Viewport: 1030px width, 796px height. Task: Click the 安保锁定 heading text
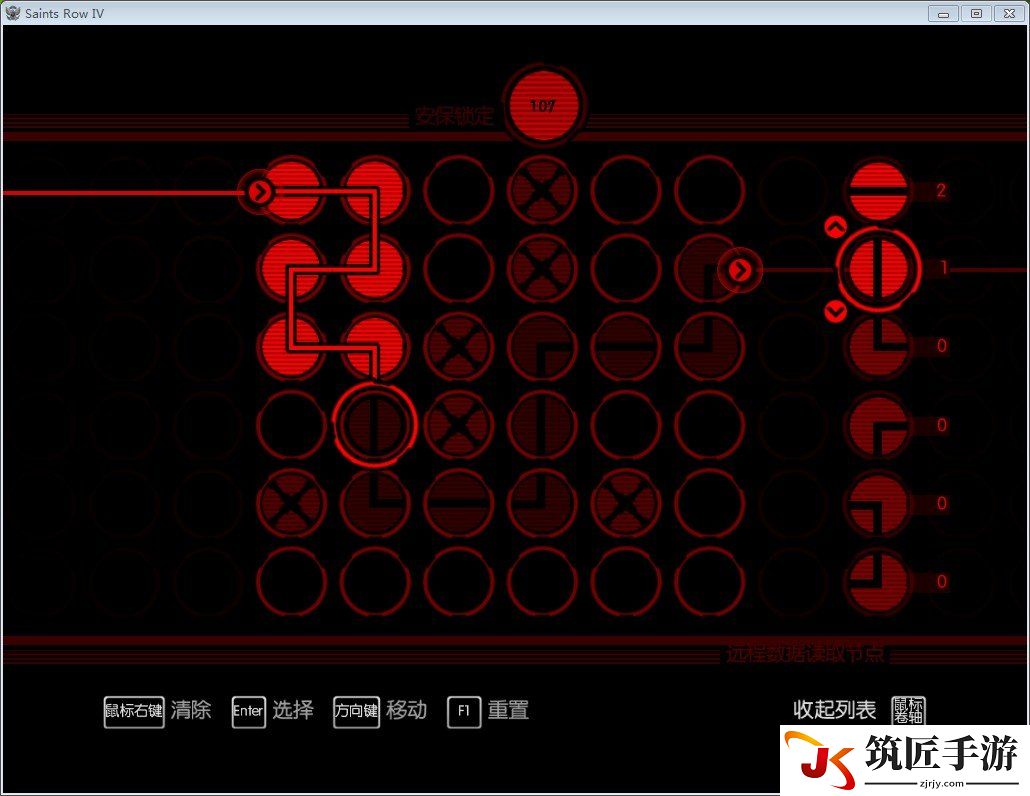(454, 116)
